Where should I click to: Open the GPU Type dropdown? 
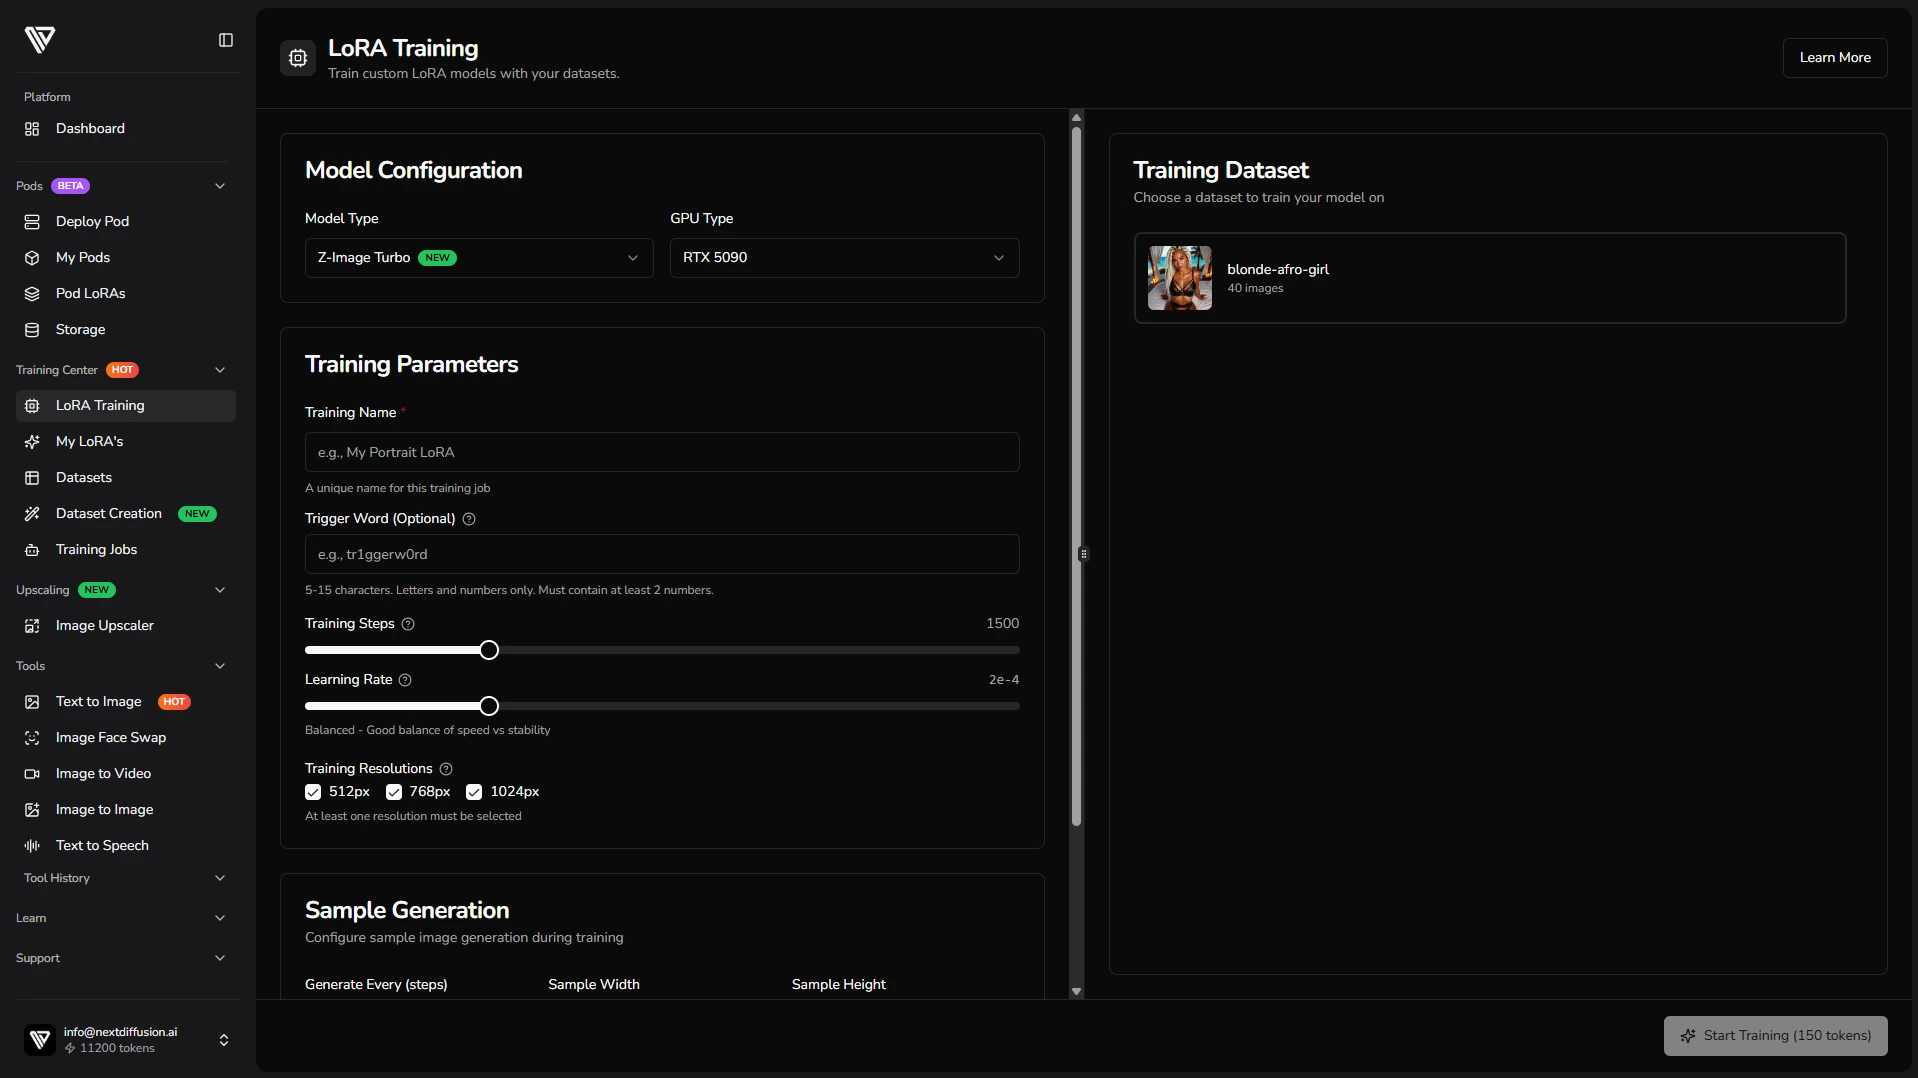click(843, 258)
